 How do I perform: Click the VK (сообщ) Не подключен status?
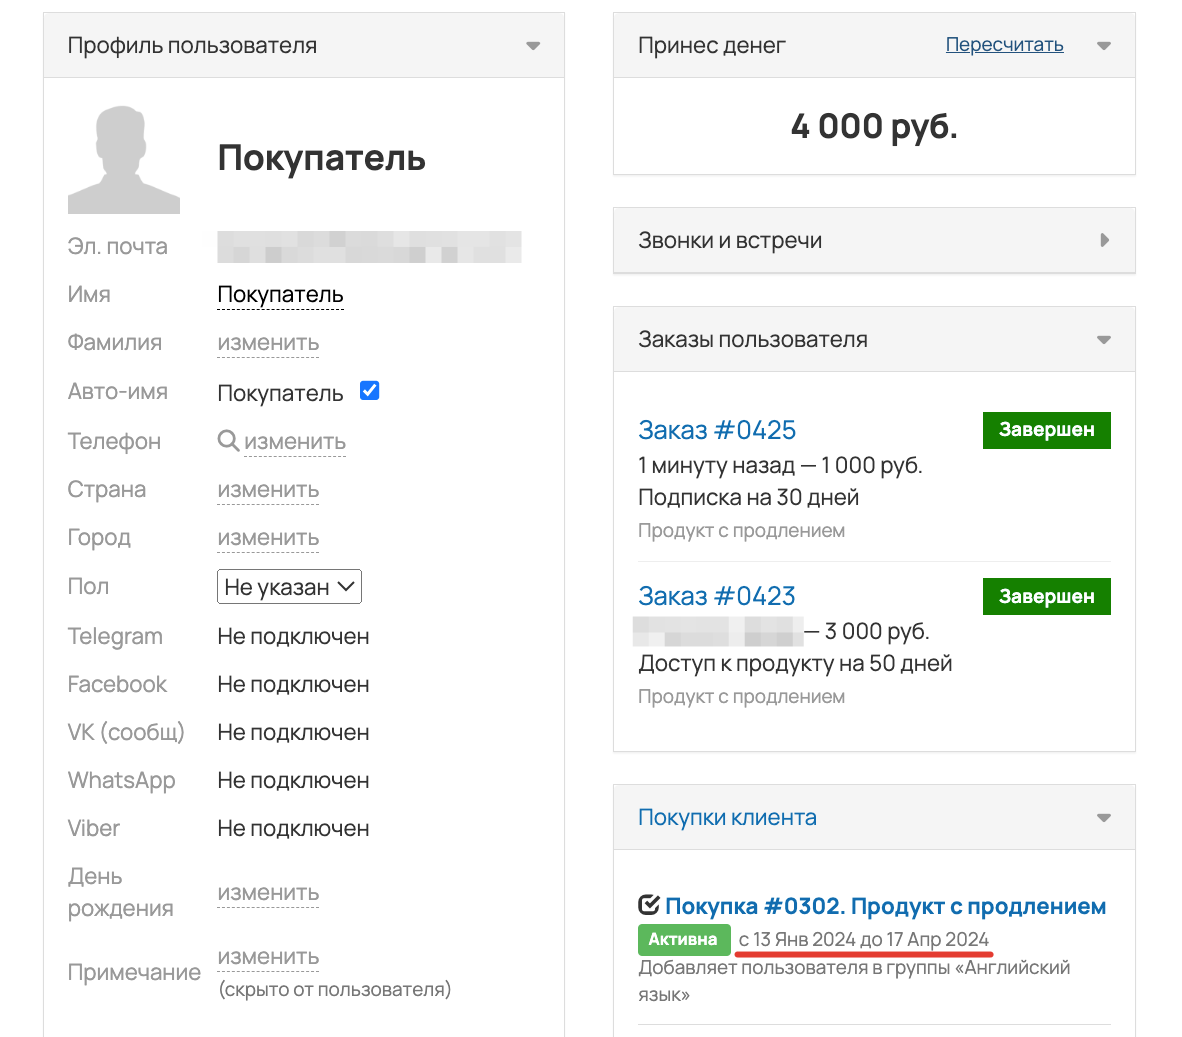click(x=293, y=733)
